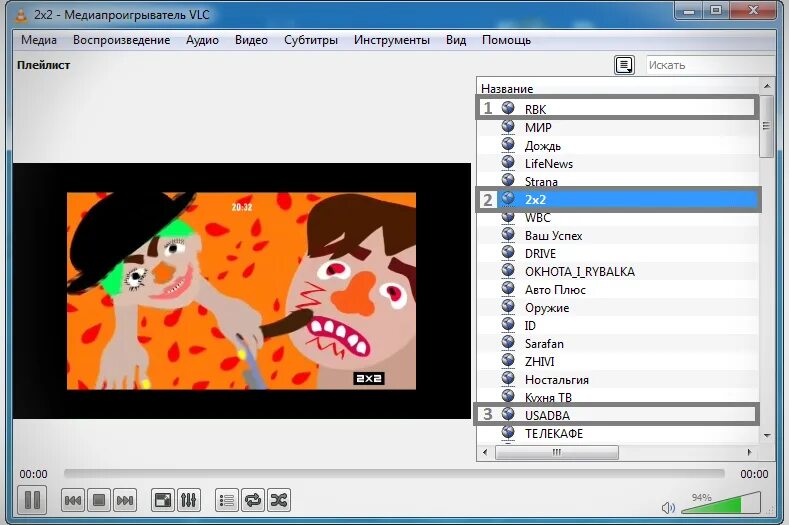Adjust the volume slider at 94%
The height and width of the screenshot is (525, 789).
click(721, 503)
